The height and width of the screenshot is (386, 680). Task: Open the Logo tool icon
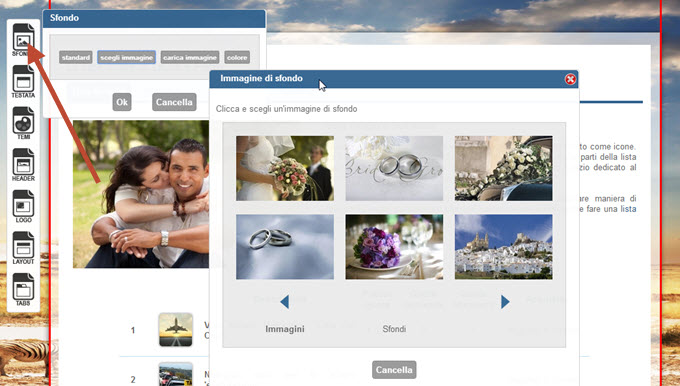tap(23, 206)
